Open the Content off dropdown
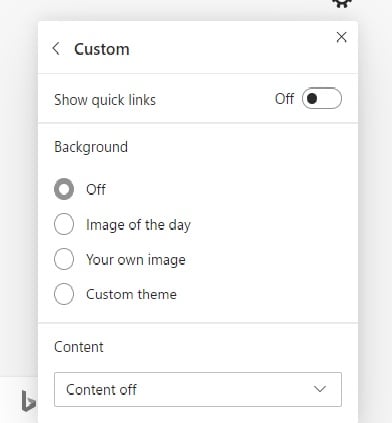The height and width of the screenshot is (423, 392). coord(198,389)
